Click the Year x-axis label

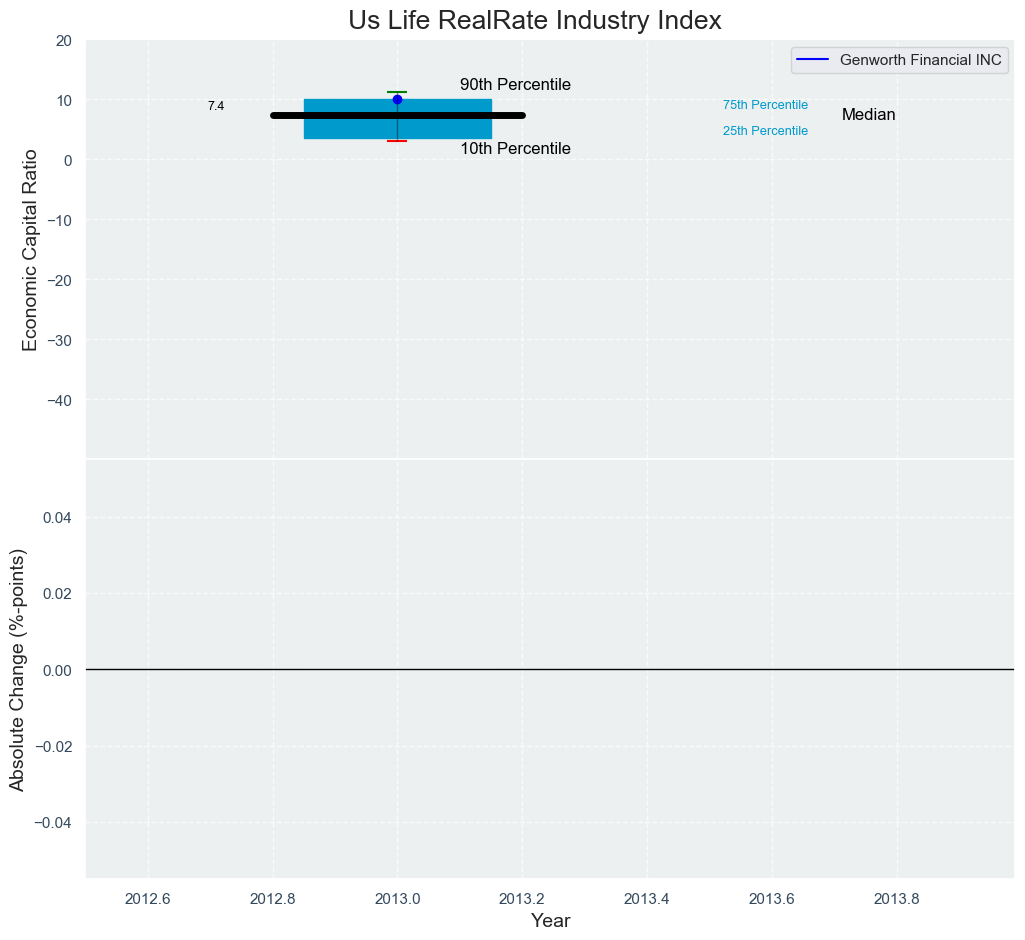(550, 921)
